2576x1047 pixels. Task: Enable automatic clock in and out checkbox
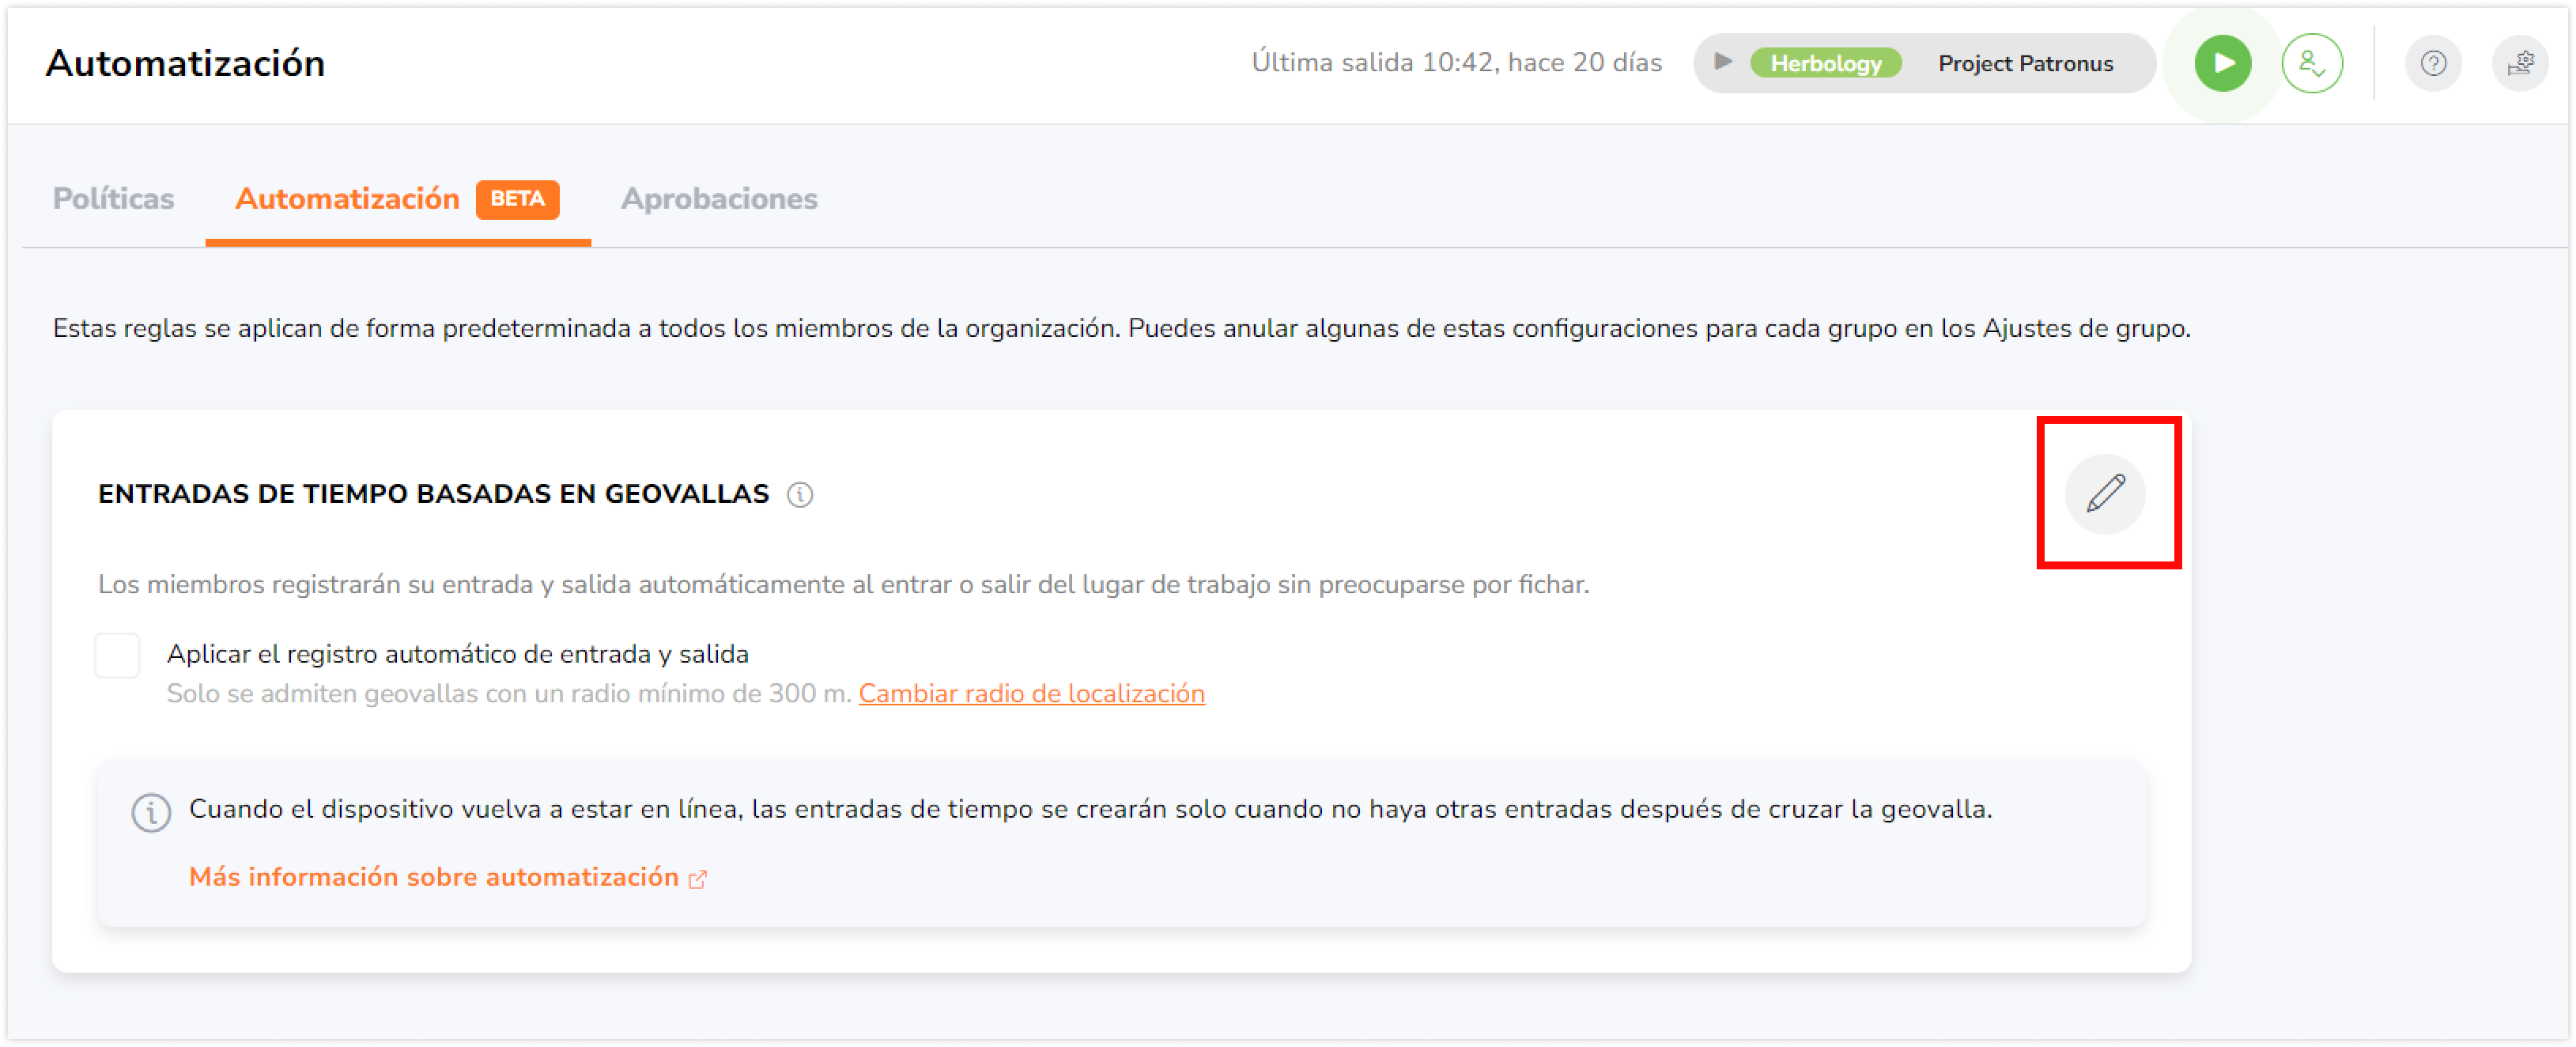pyautogui.click(x=117, y=655)
